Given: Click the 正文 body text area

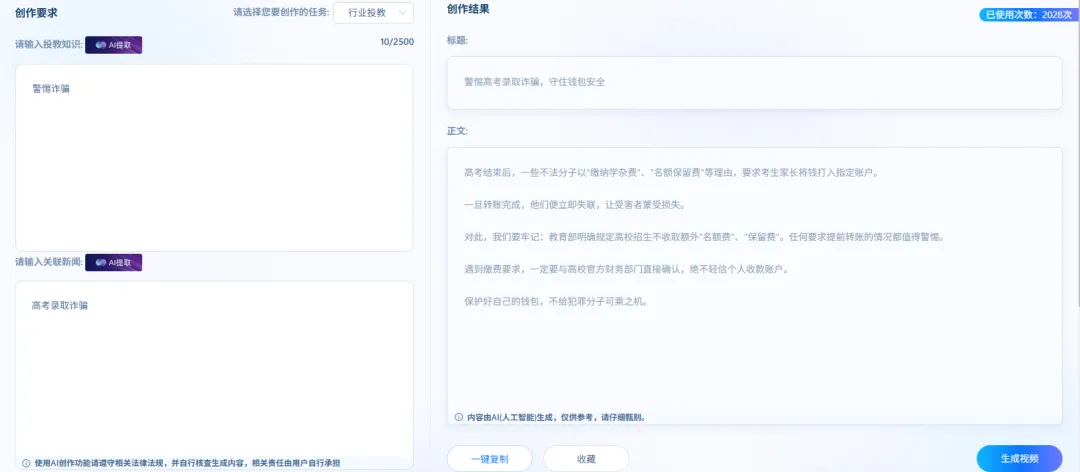Looking at the screenshot, I should point(754,286).
